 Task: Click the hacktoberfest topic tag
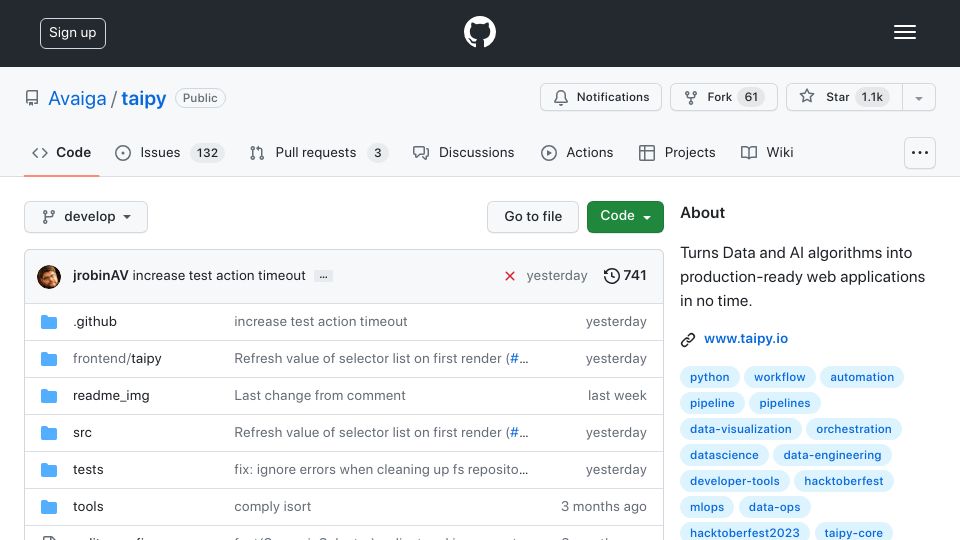click(844, 481)
